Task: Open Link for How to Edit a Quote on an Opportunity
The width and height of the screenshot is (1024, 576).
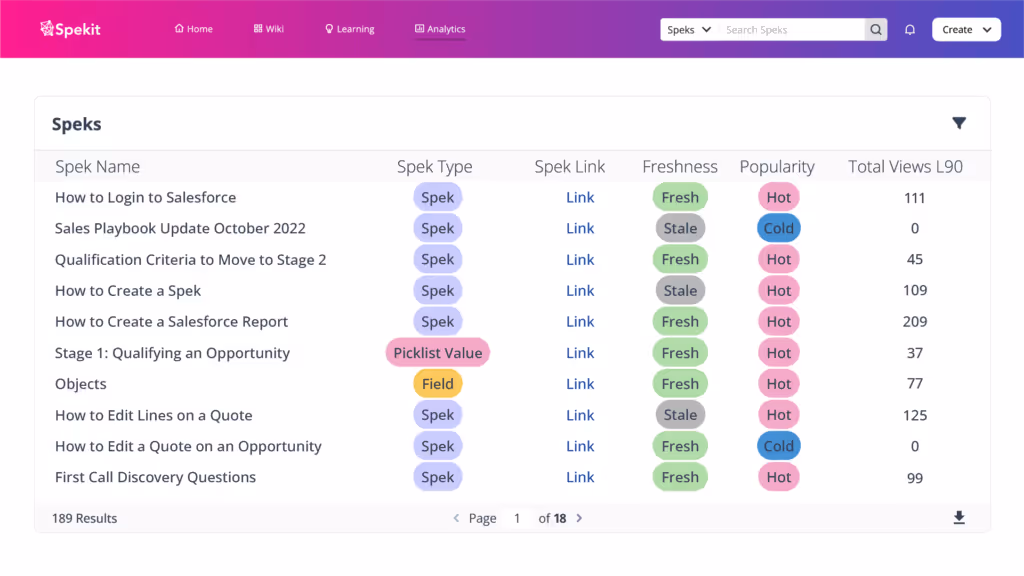Action: coord(580,446)
